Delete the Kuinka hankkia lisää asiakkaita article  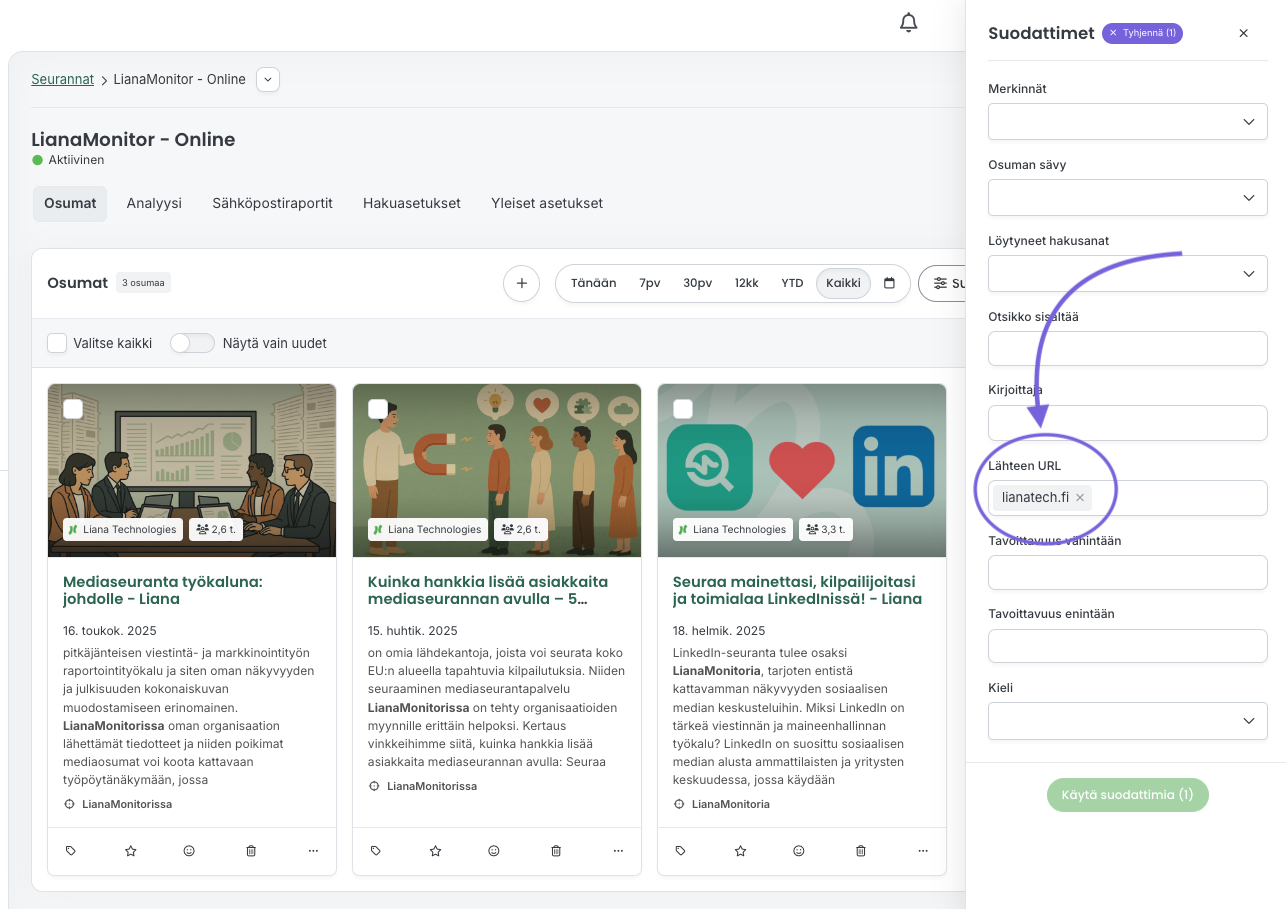pyautogui.click(x=556, y=851)
